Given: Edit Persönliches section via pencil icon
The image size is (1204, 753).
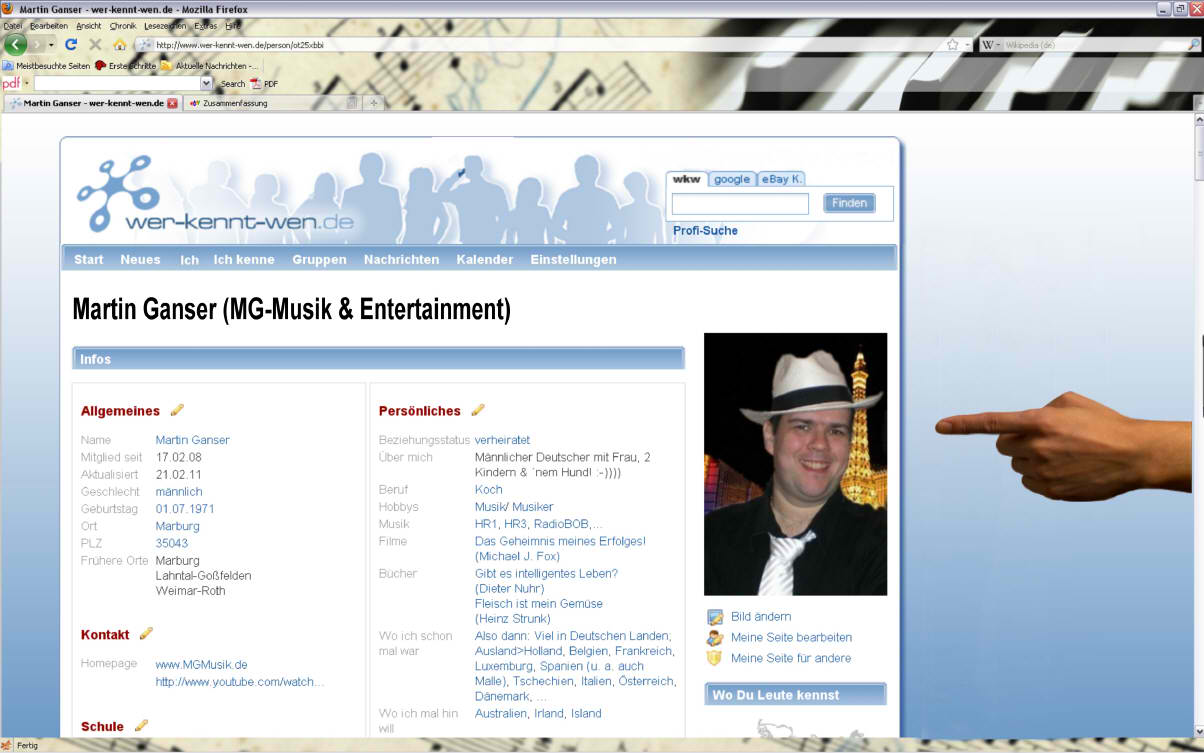Looking at the screenshot, I should pos(478,410).
